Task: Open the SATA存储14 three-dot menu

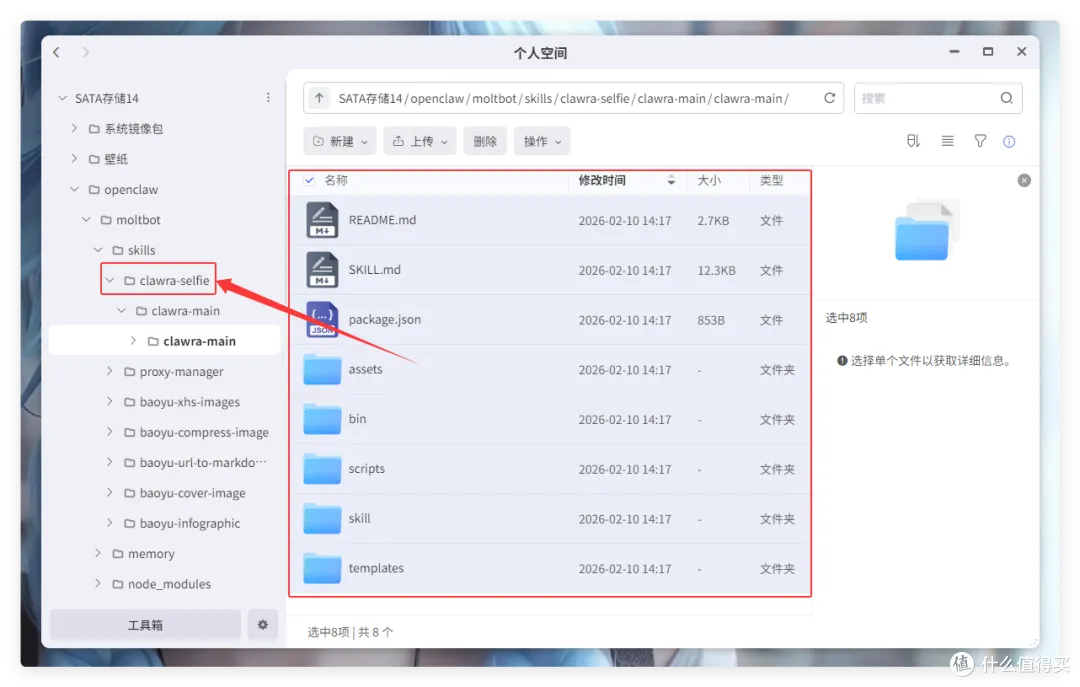Action: point(268,98)
